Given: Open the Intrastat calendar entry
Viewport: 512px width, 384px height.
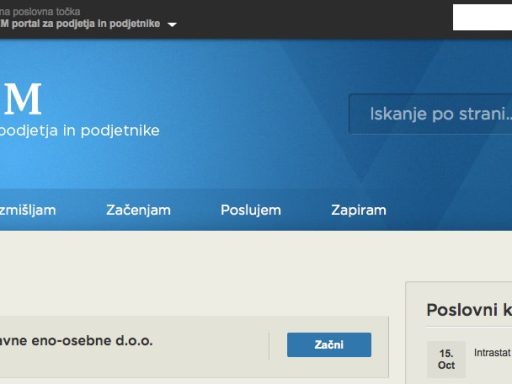Looking at the screenshot, I should pos(493,352).
